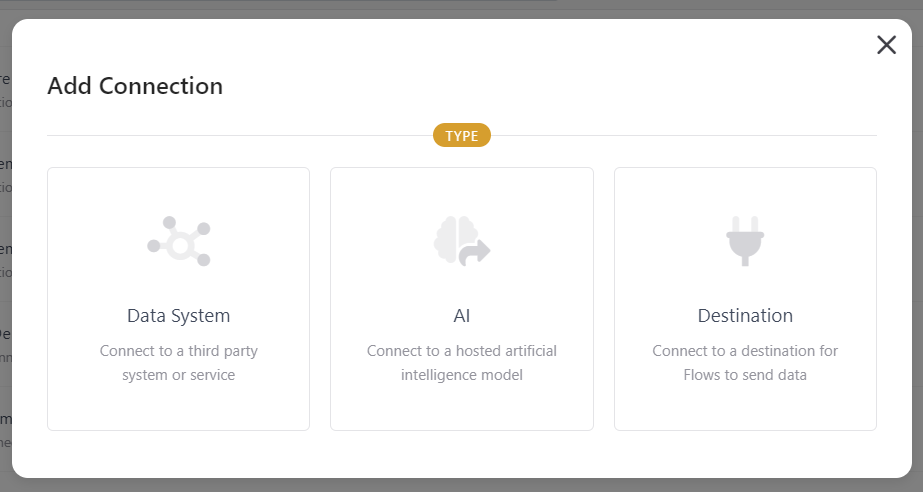The width and height of the screenshot is (923, 492).
Task: Pick the Destination connection type title
Action: (745, 316)
